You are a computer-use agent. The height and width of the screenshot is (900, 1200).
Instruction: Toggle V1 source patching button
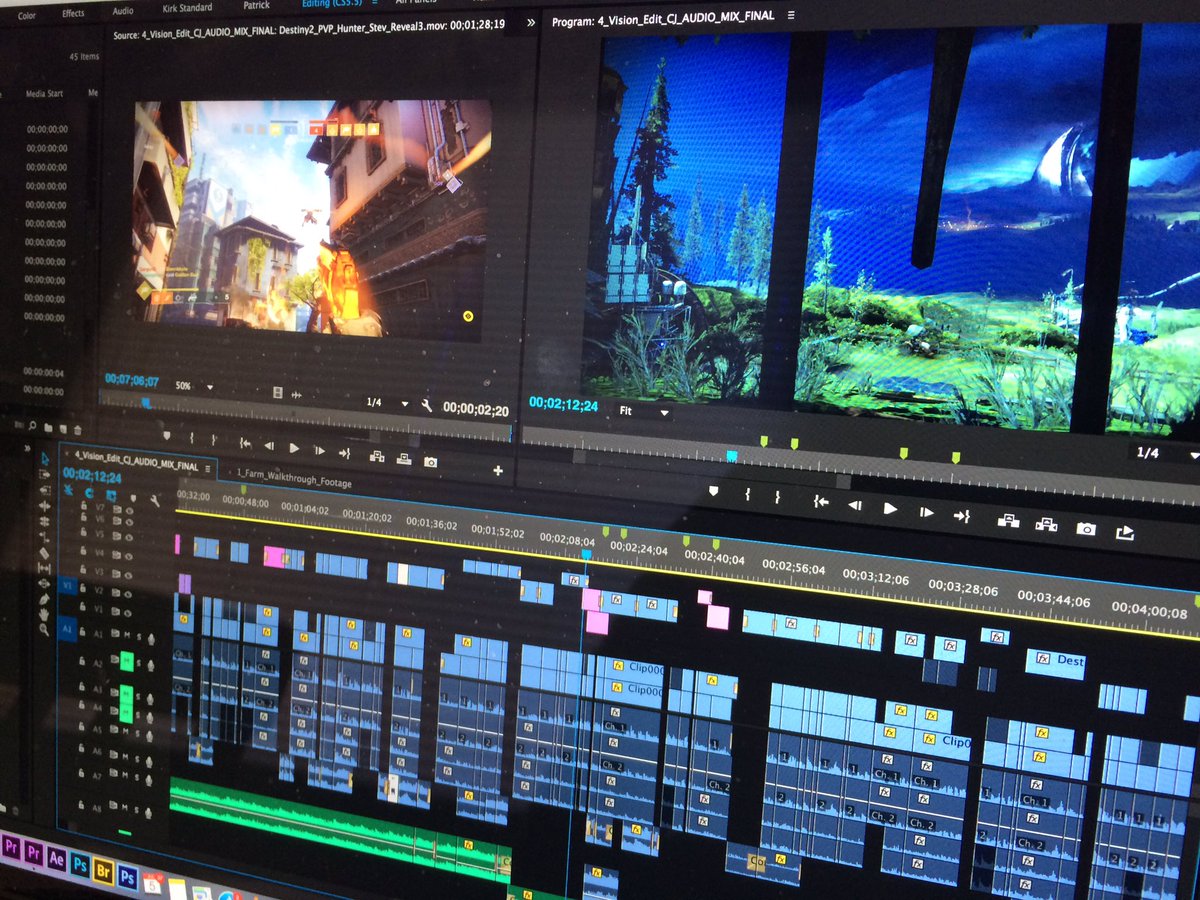(68, 586)
